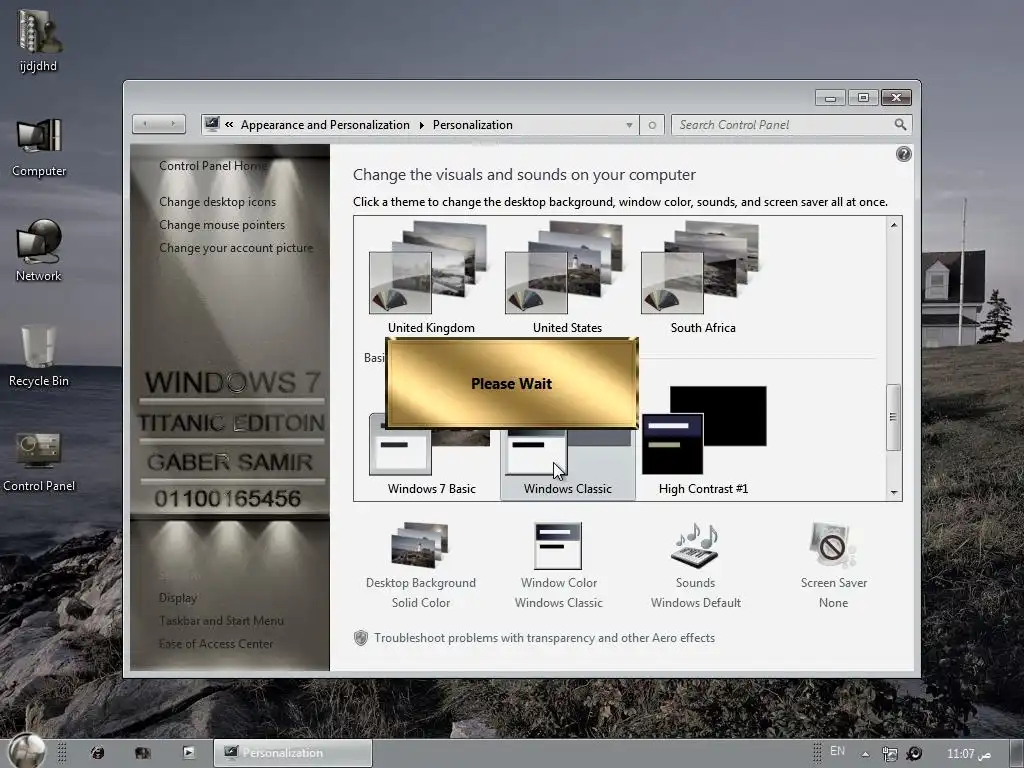Open the pinned media player taskbar icon

(x=189, y=753)
